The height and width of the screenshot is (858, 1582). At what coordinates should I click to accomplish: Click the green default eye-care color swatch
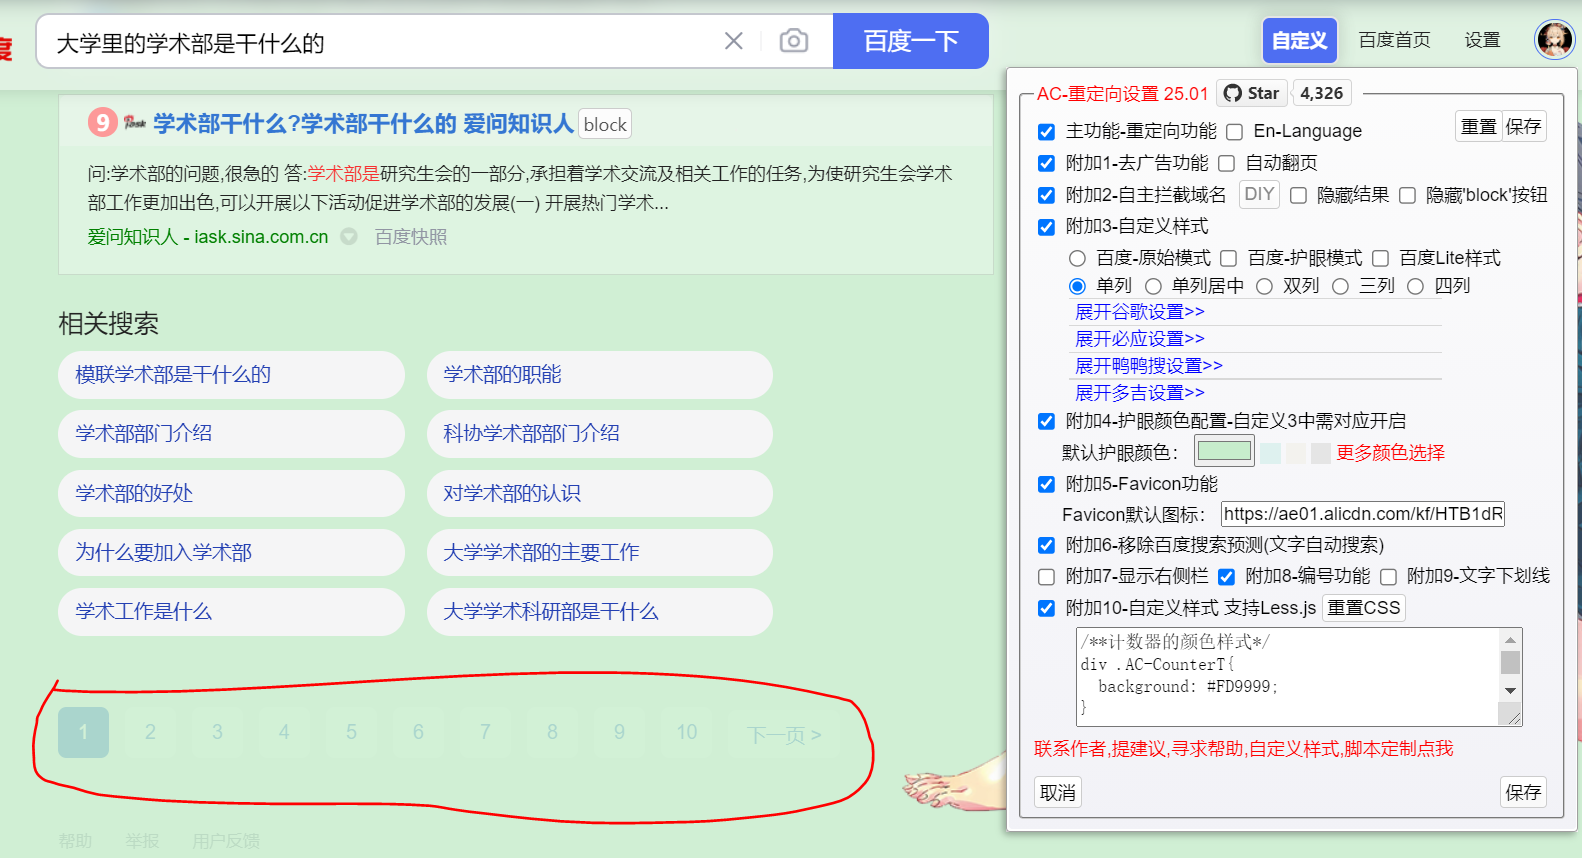click(1225, 451)
